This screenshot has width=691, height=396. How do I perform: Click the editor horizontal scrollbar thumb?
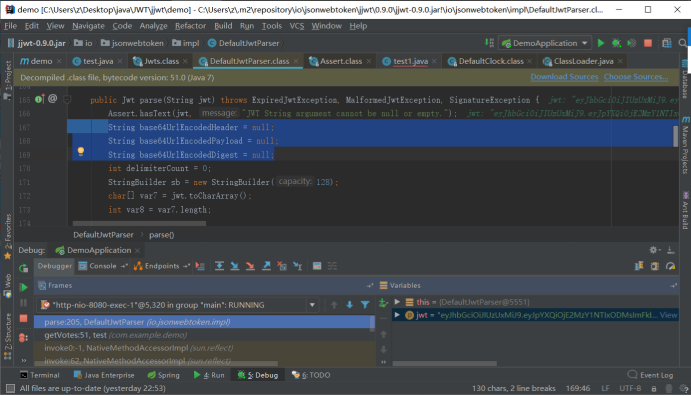pos(139,224)
